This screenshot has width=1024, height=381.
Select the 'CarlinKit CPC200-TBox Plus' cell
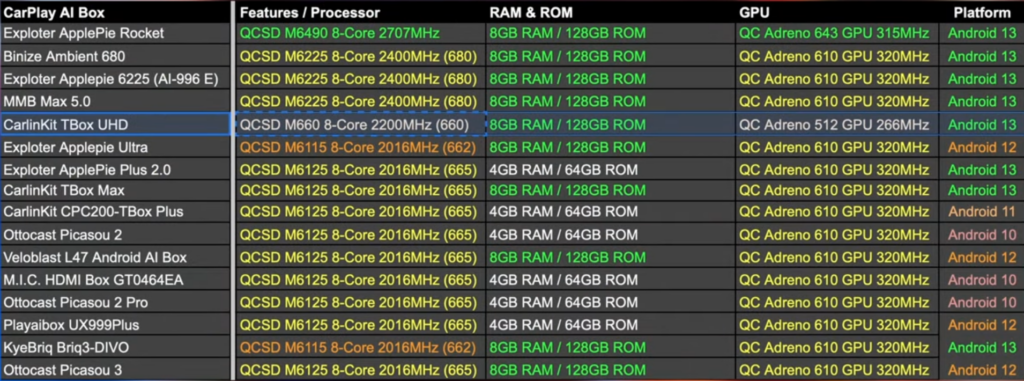click(115, 211)
